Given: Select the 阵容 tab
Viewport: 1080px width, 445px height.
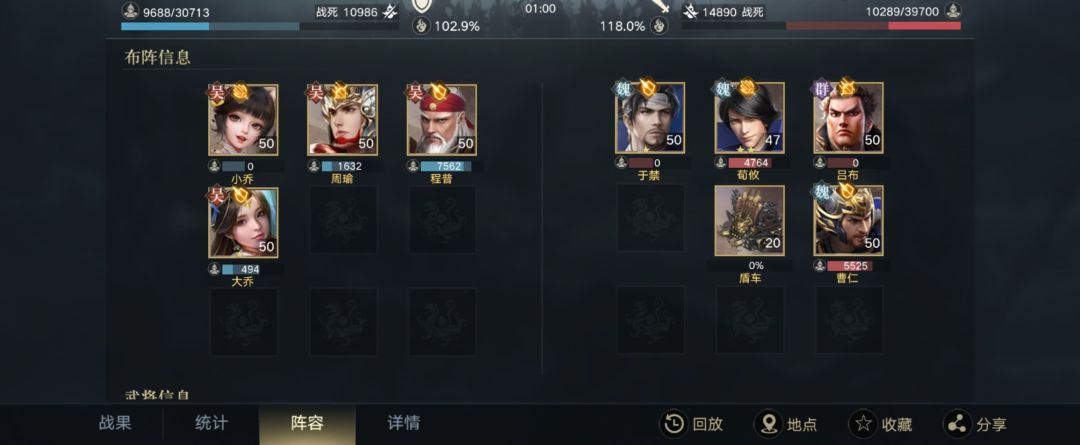Looking at the screenshot, I should (x=307, y=424).
